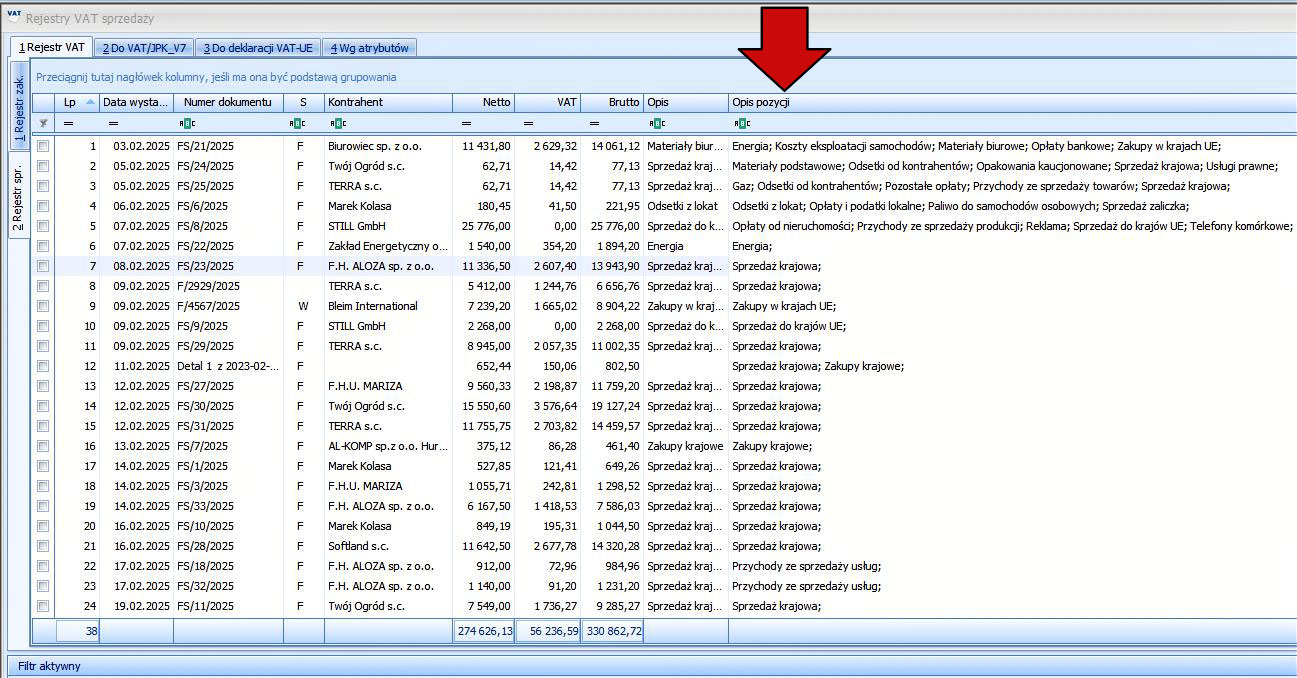This screenshot has width=1297, height=678.
Task: Open ABC operator icon in Opis pozycji filter
Action: coord(741,124)
